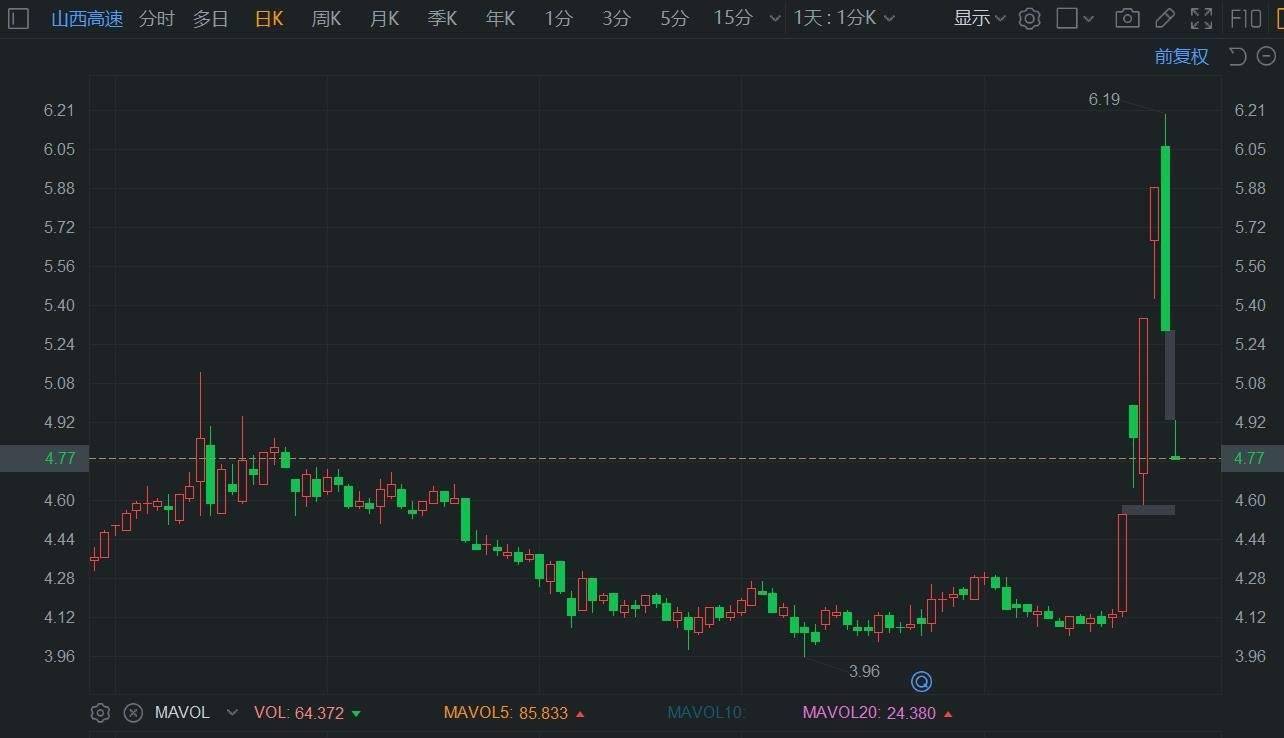Take a chart screenshot with camera icon
Screen dimensions: 1284x738
pyautogui.click(x=1127, y=18)
